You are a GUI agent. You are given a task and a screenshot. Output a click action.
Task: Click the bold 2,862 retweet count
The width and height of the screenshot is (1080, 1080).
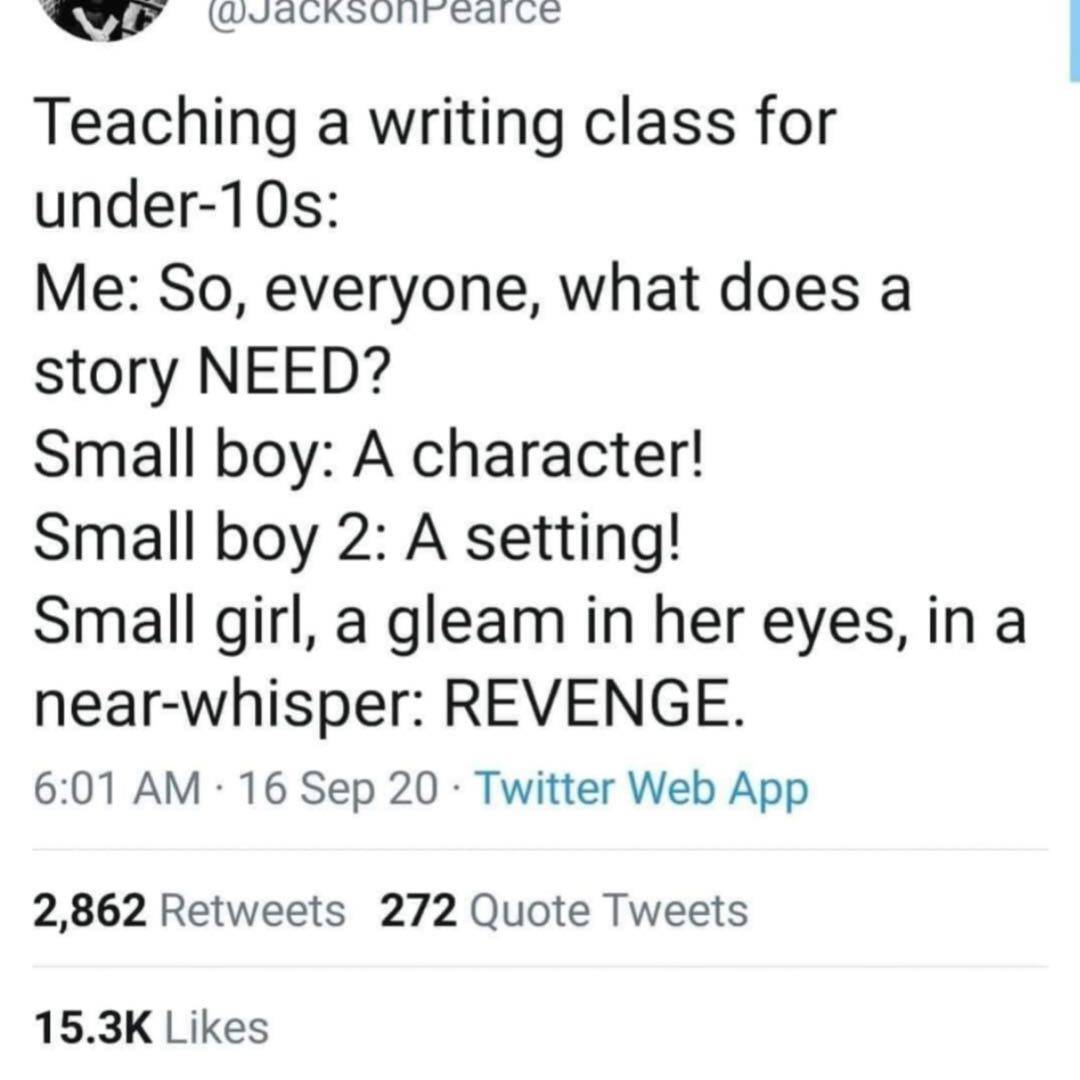(92, 911)
